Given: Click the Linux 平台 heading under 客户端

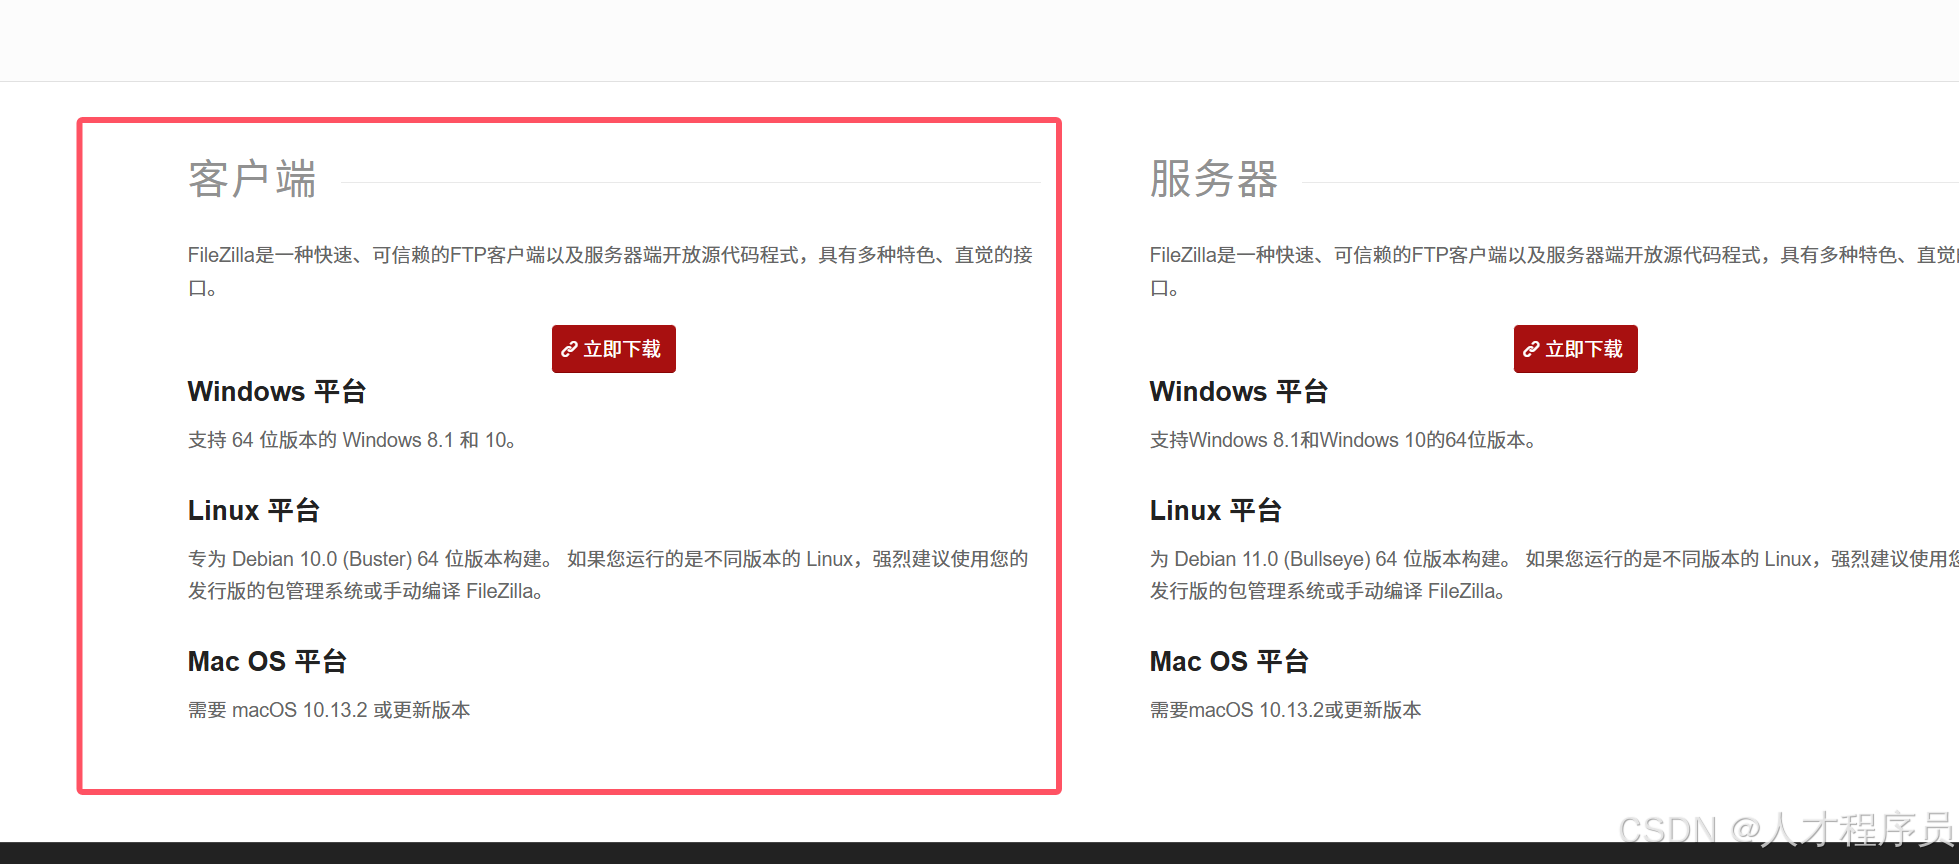Looking at the screenshot, I should point(254,511).
